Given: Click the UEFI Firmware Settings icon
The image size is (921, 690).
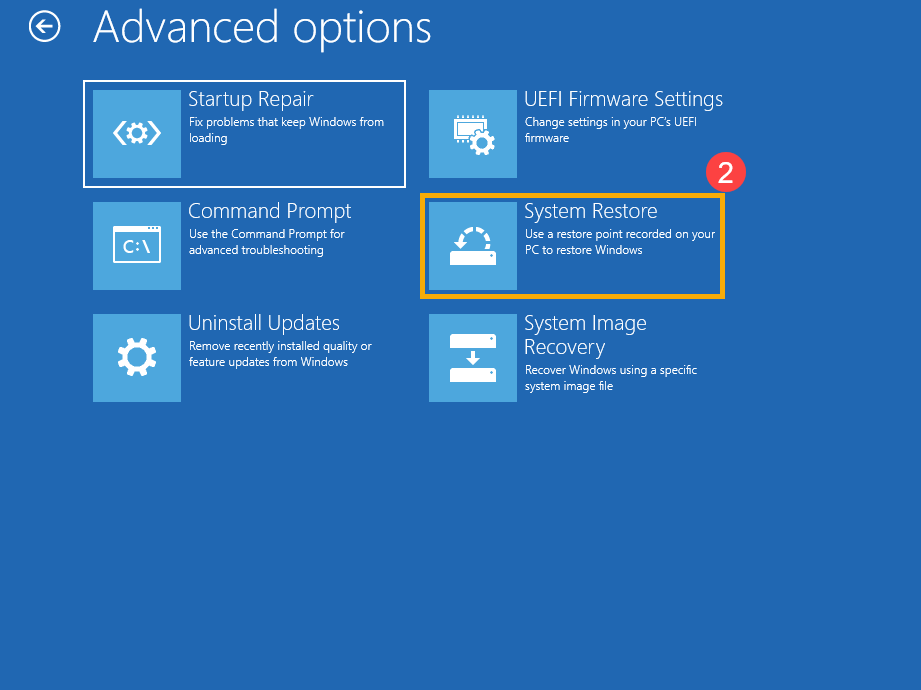Looking at the screenshot, I should (x=473, y=134).
